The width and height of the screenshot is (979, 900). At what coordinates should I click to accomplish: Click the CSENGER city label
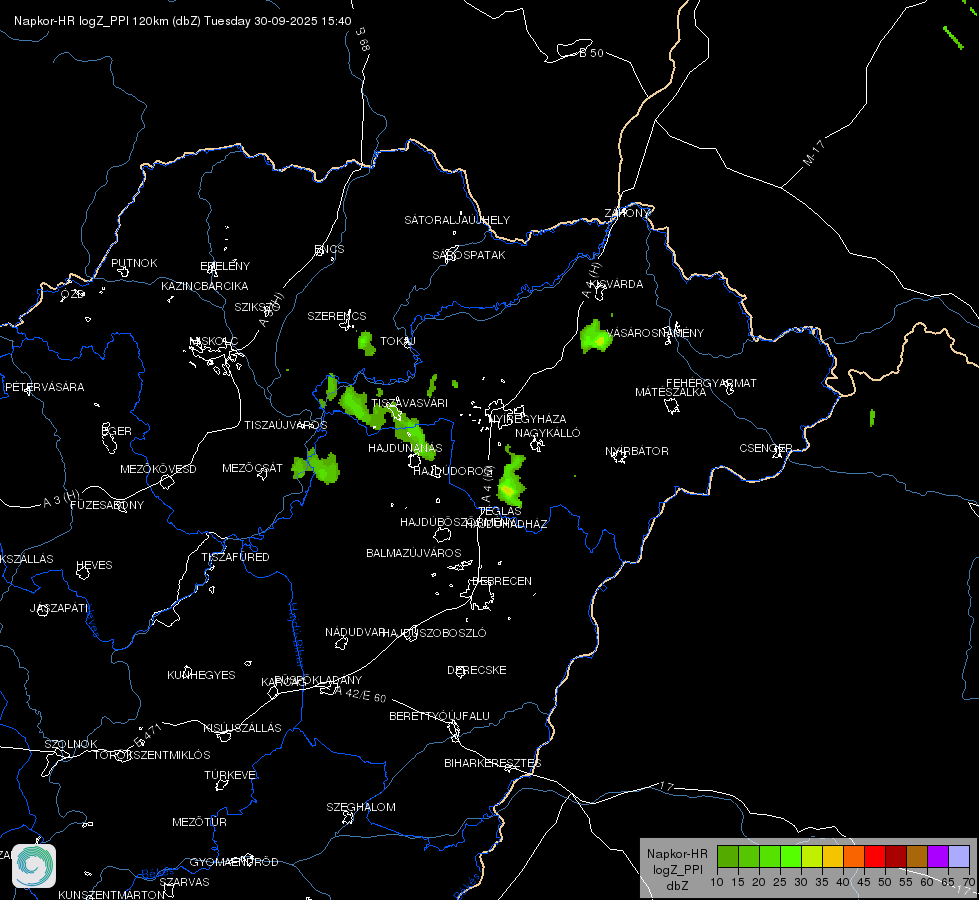coord(765,448)
